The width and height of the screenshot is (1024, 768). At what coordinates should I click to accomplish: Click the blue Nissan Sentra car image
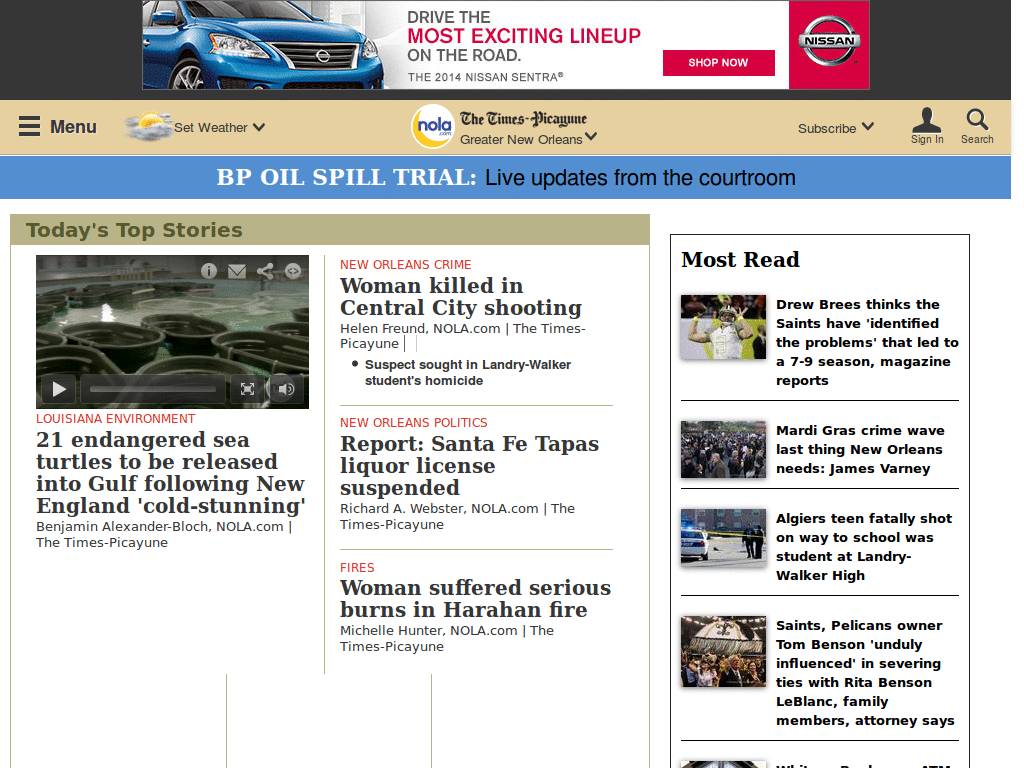[x=261, y=46]
